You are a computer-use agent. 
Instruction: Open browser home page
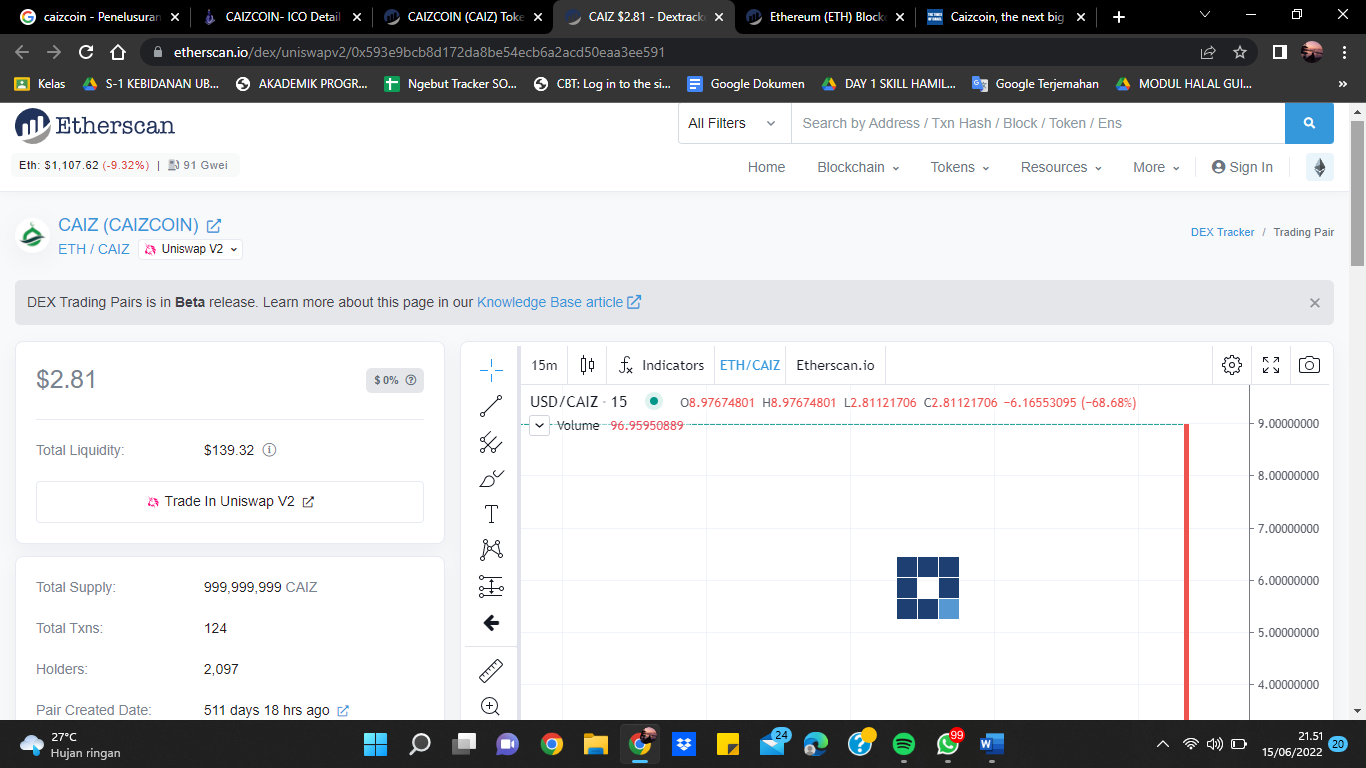pyautogui.click(x=118, y=52)
